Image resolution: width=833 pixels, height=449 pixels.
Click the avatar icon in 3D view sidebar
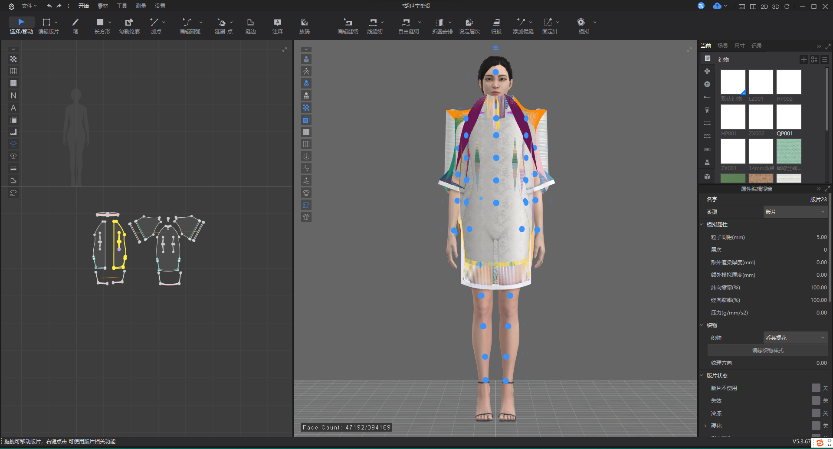(x=306, y=59)
